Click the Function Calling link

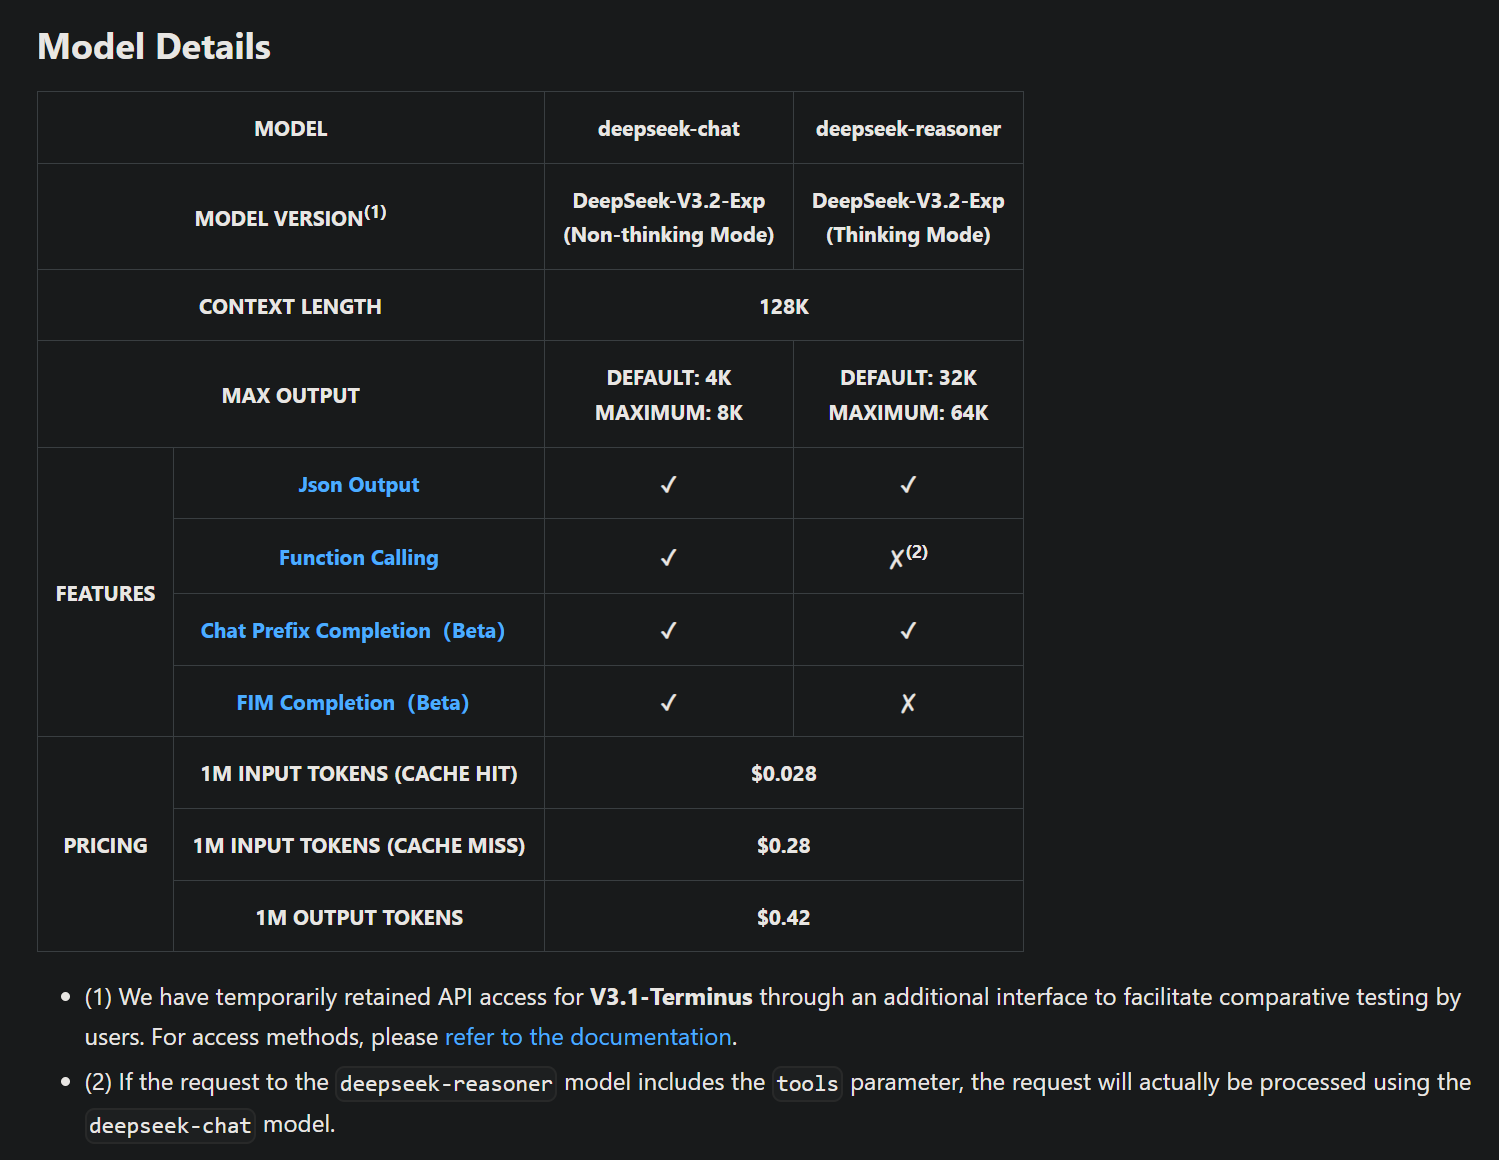(358, 558)
